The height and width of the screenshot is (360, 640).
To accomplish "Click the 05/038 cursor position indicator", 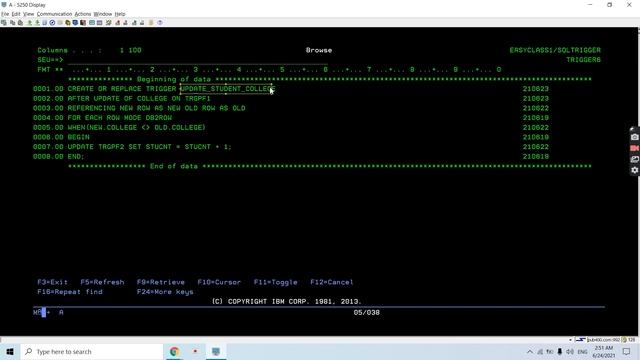I will (367, 312).
